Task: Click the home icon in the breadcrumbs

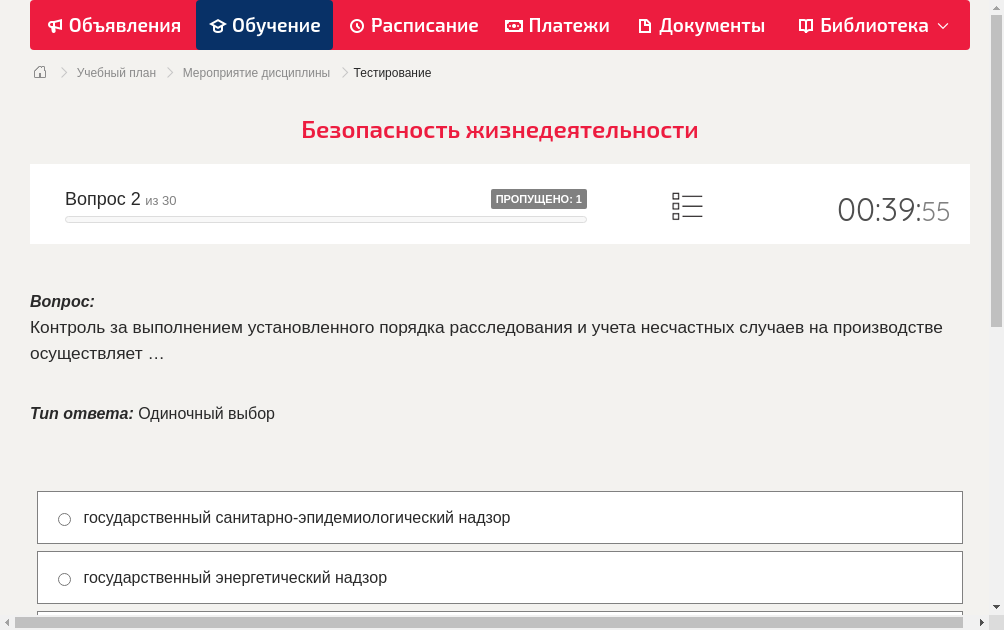Action: tap(40, 72)
